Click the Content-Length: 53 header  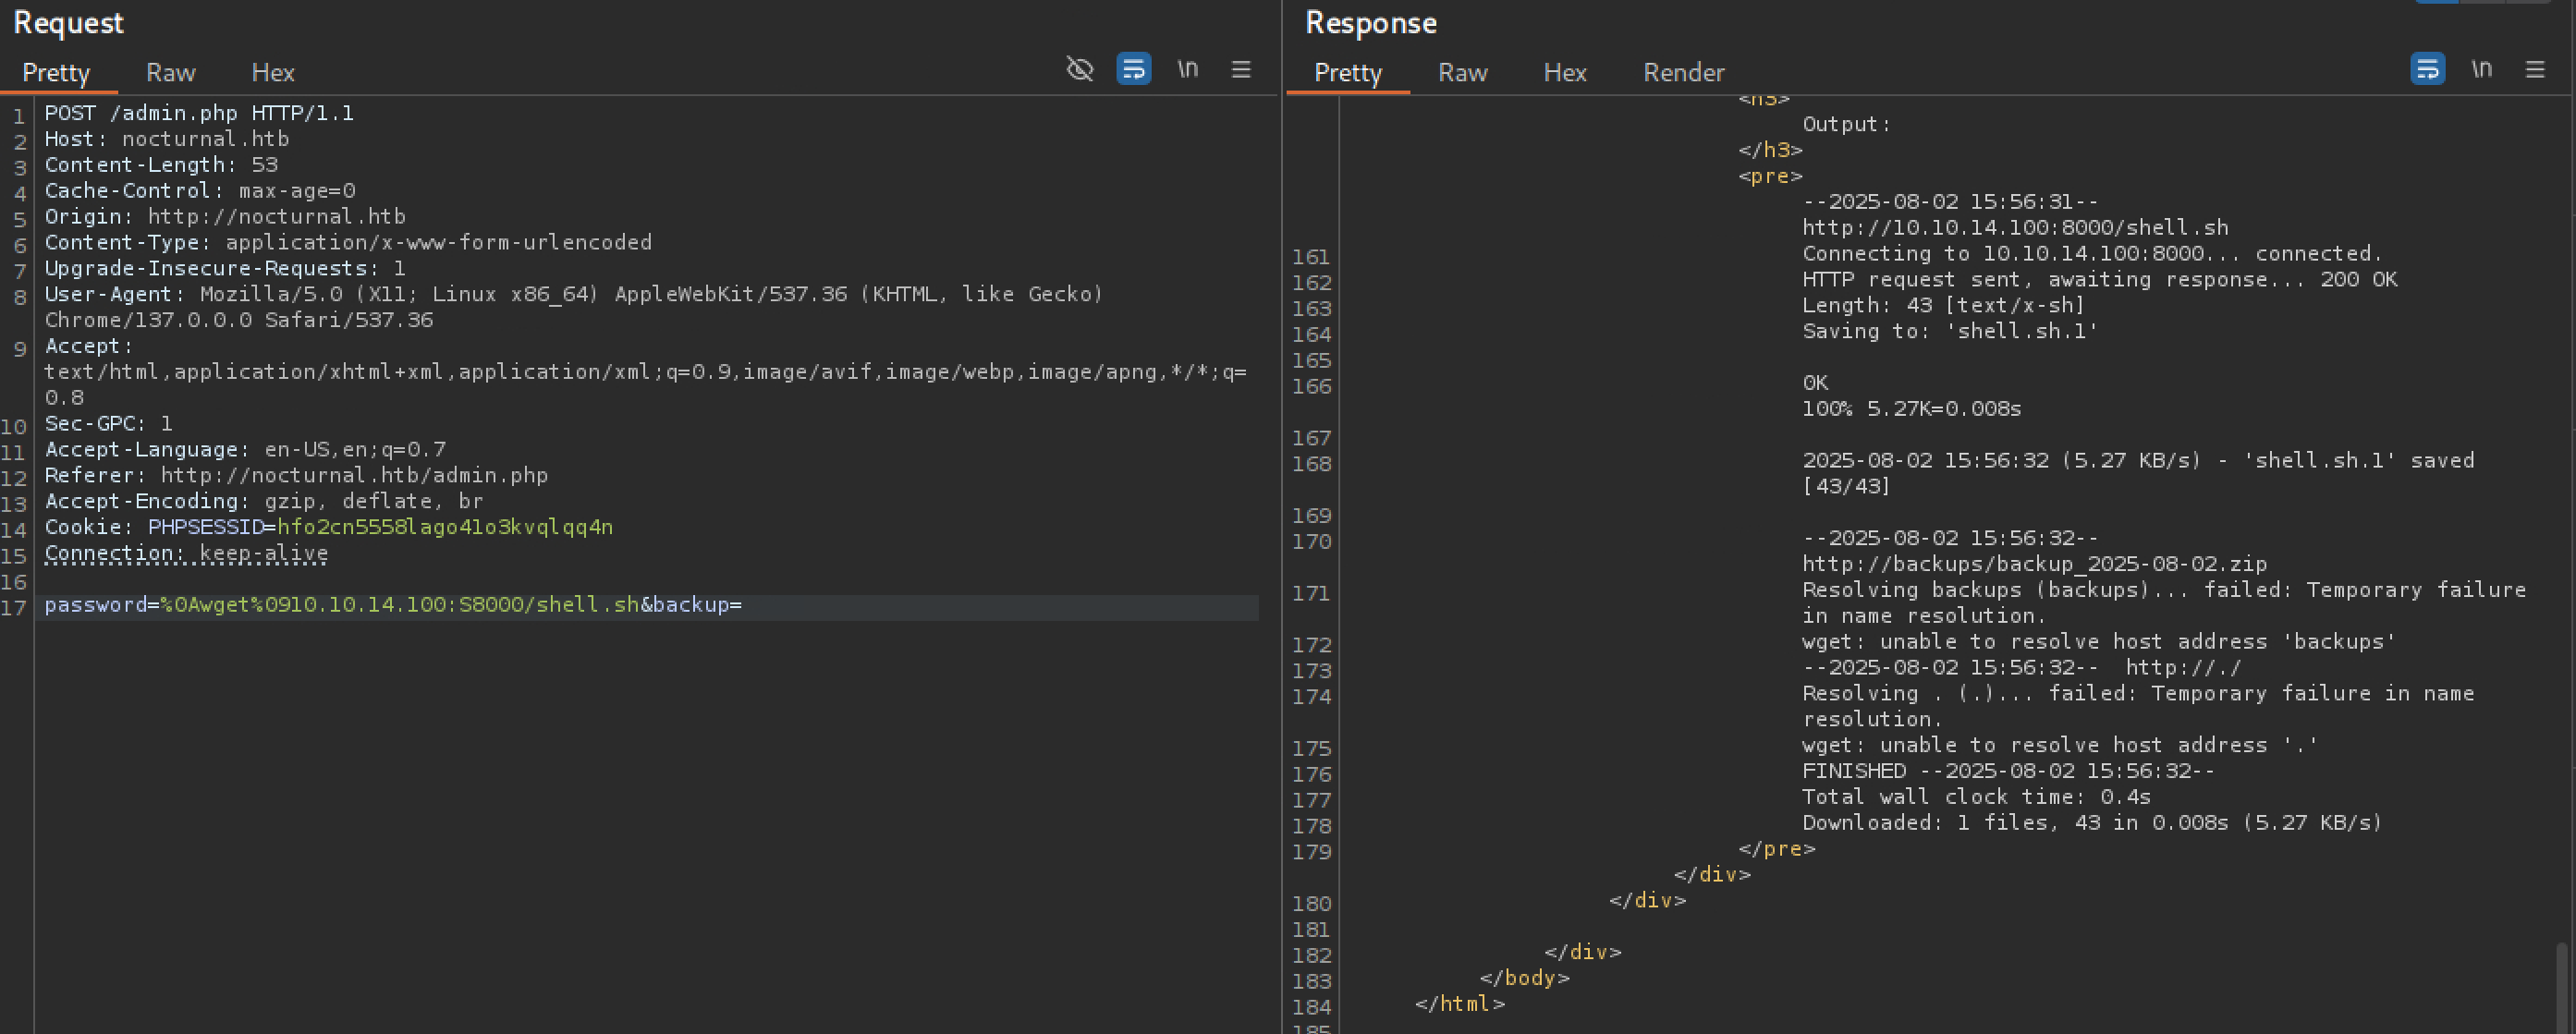click(x=161, y=165)
